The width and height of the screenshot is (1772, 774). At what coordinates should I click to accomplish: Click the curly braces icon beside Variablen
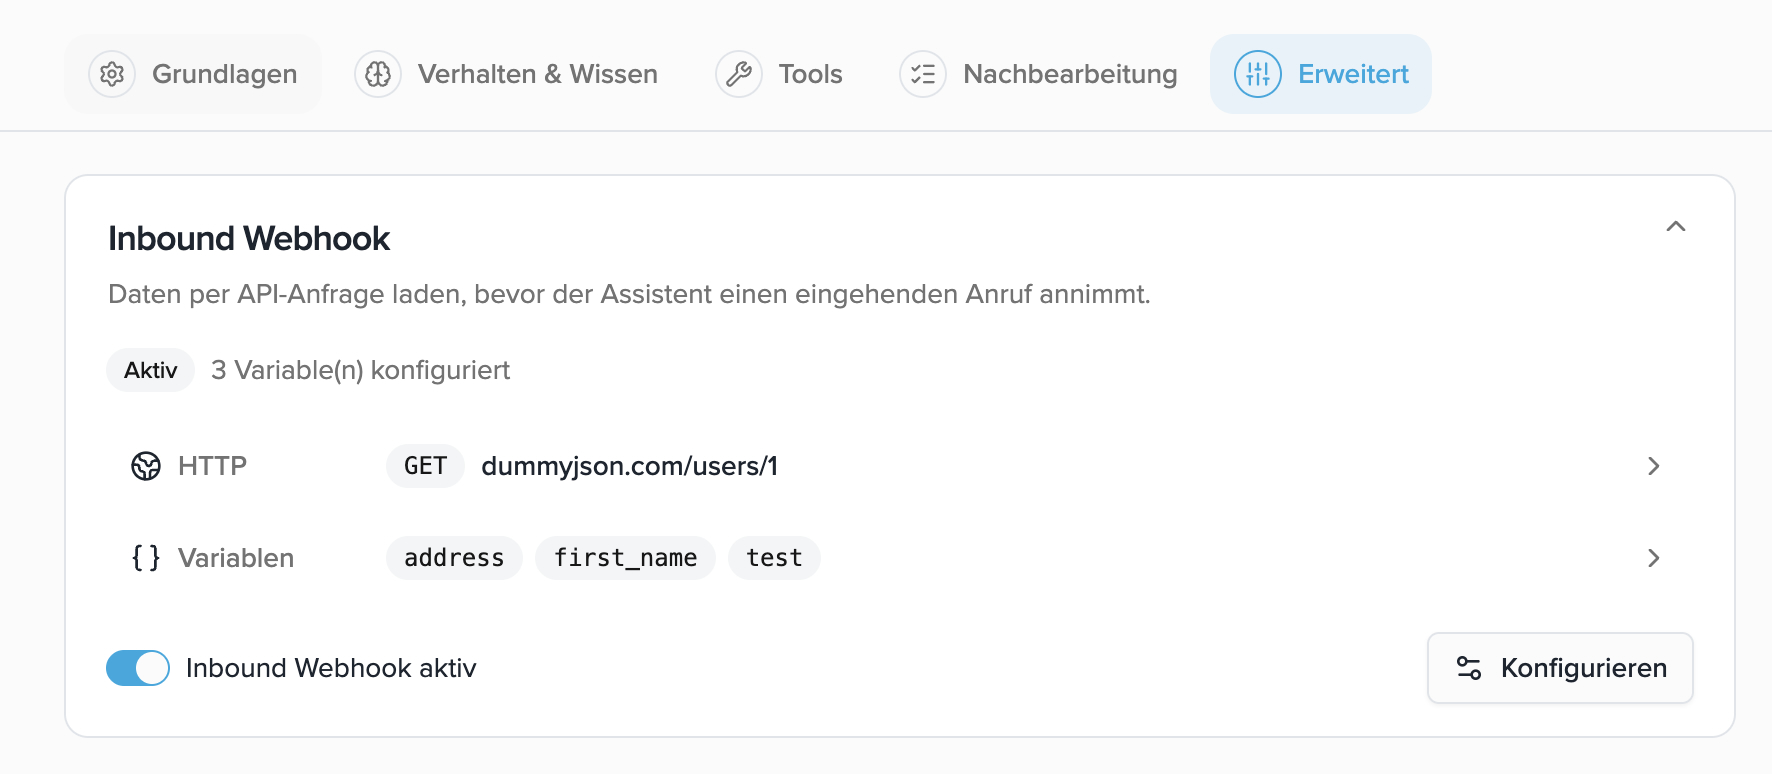pyautogui.click(x=146, y=558)
